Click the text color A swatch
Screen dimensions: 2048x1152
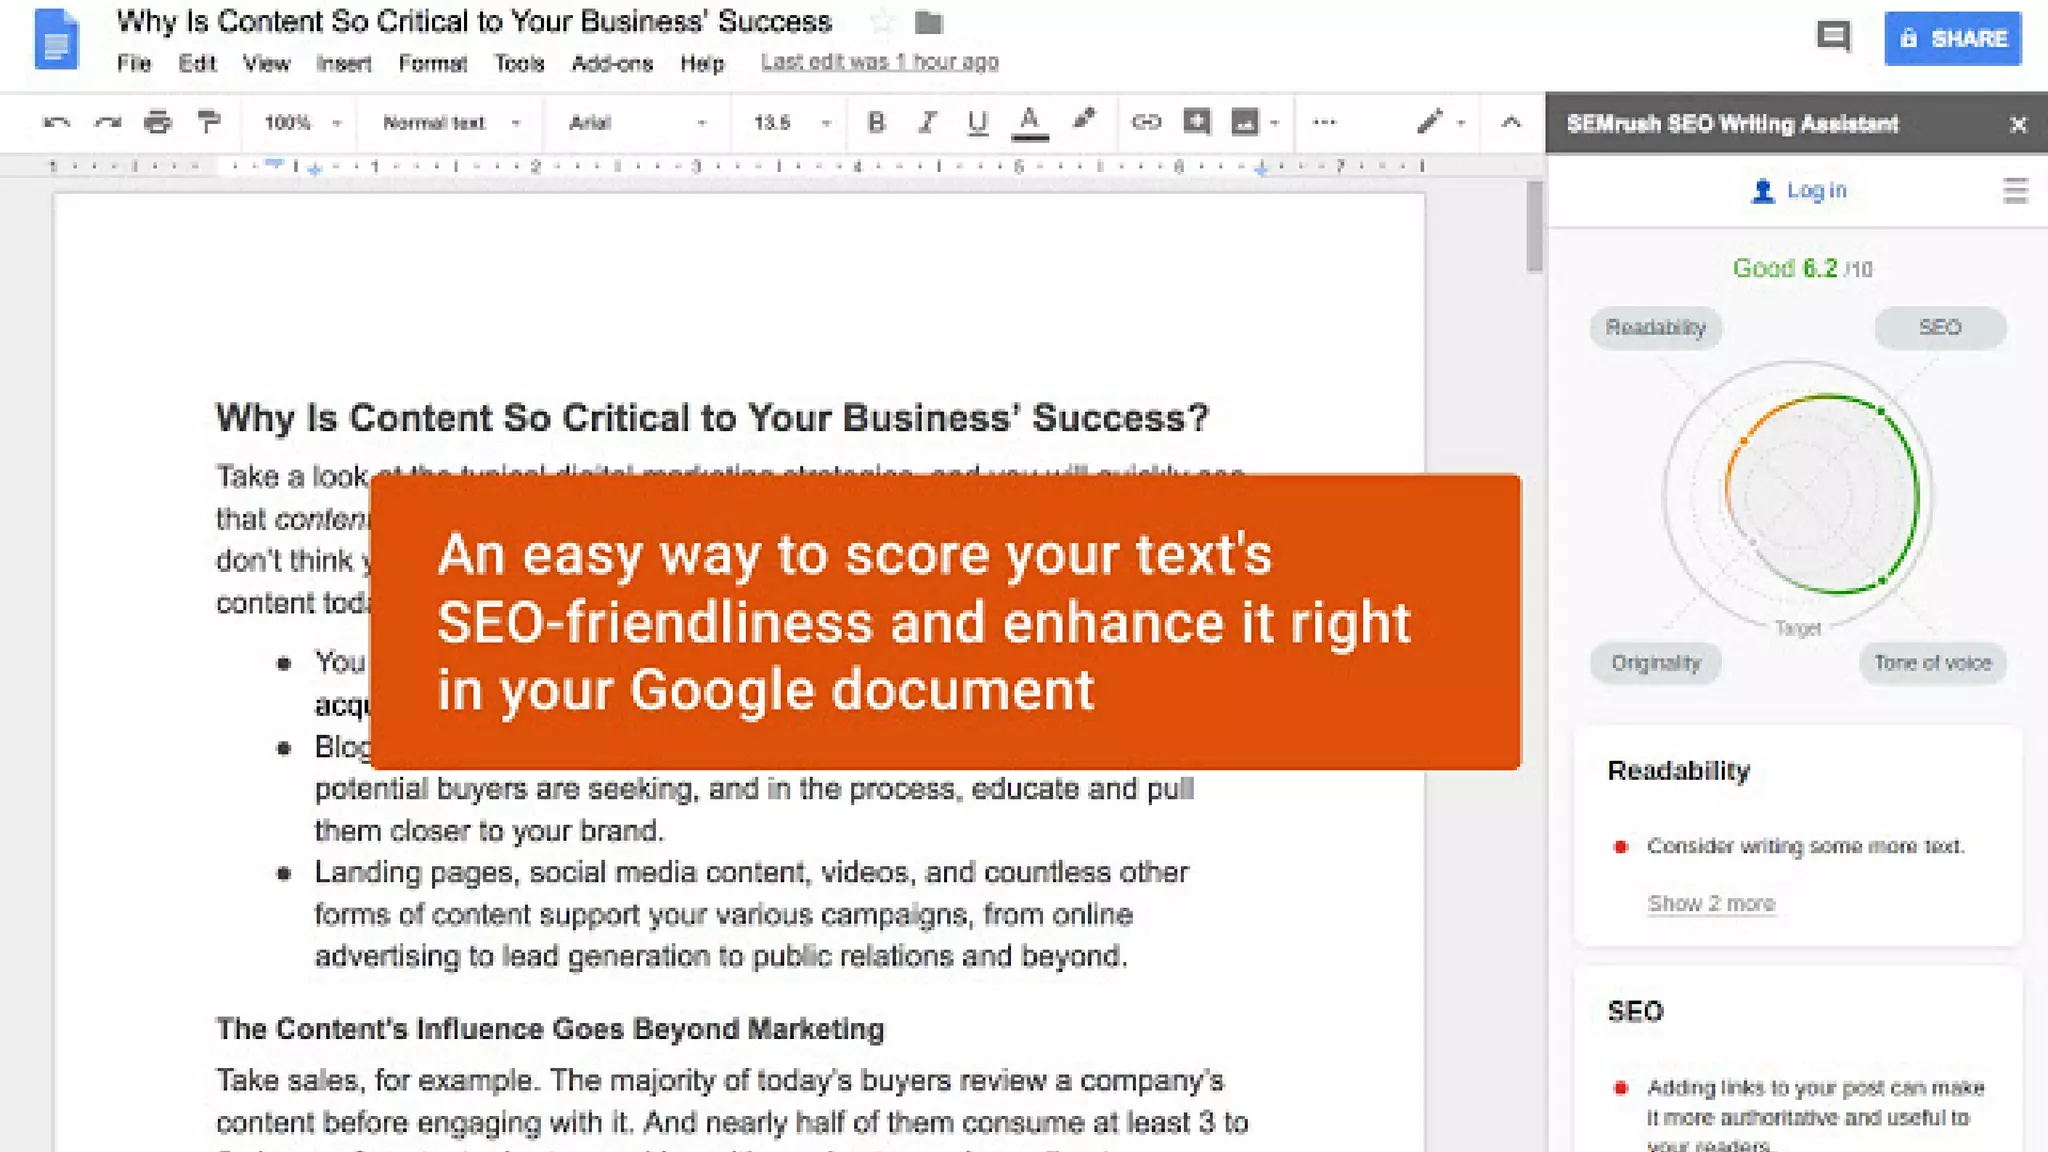(x=1029, y=122)
